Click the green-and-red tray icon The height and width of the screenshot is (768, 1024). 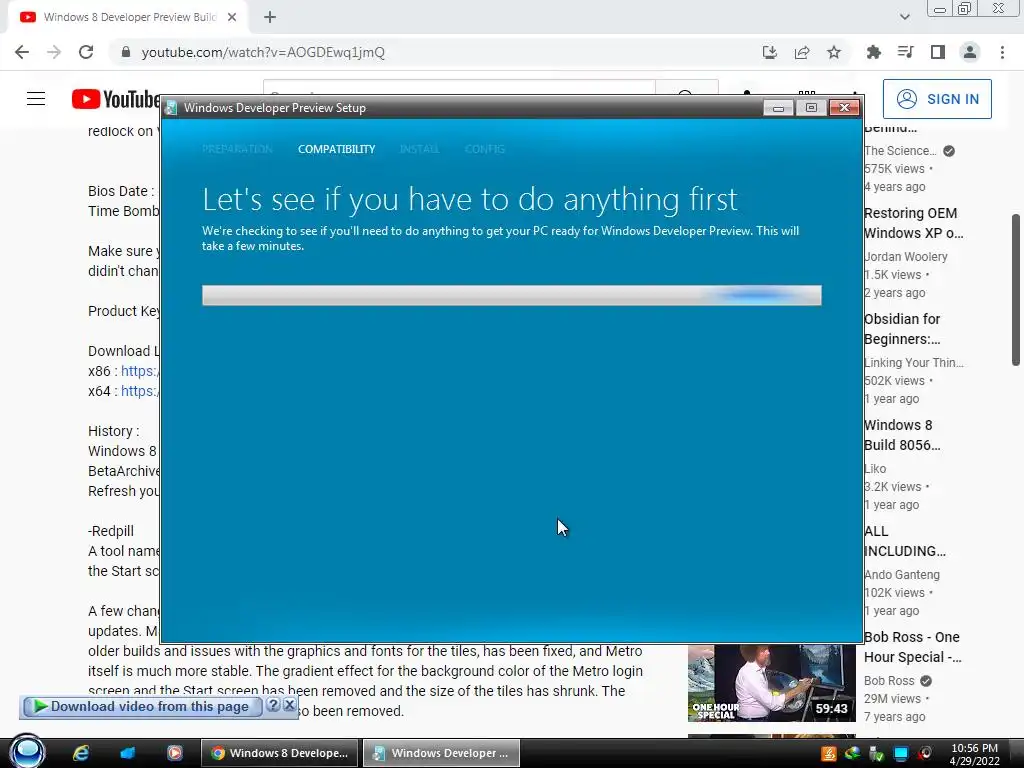pos(852,754)
